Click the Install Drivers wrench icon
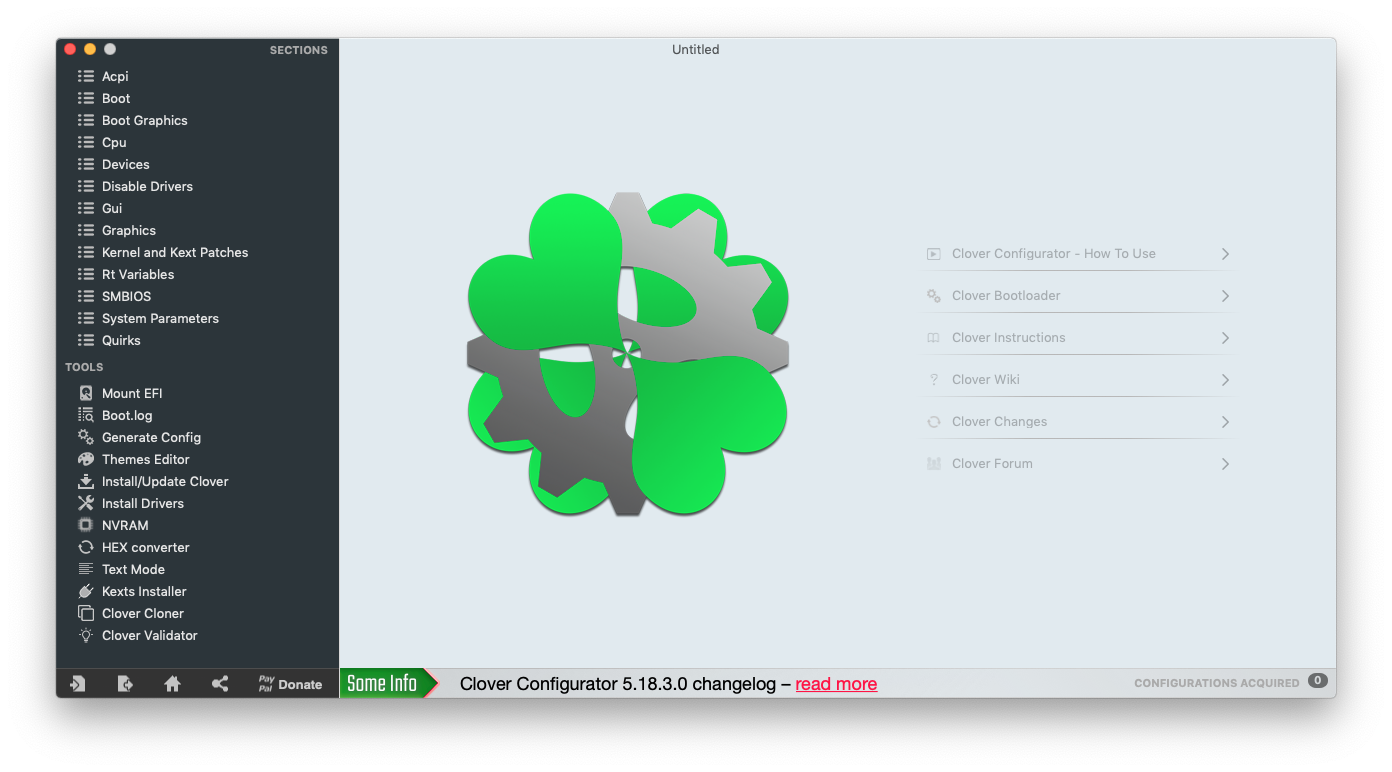The height and width of the screenshot is (772, 1392). pos(86,503)
